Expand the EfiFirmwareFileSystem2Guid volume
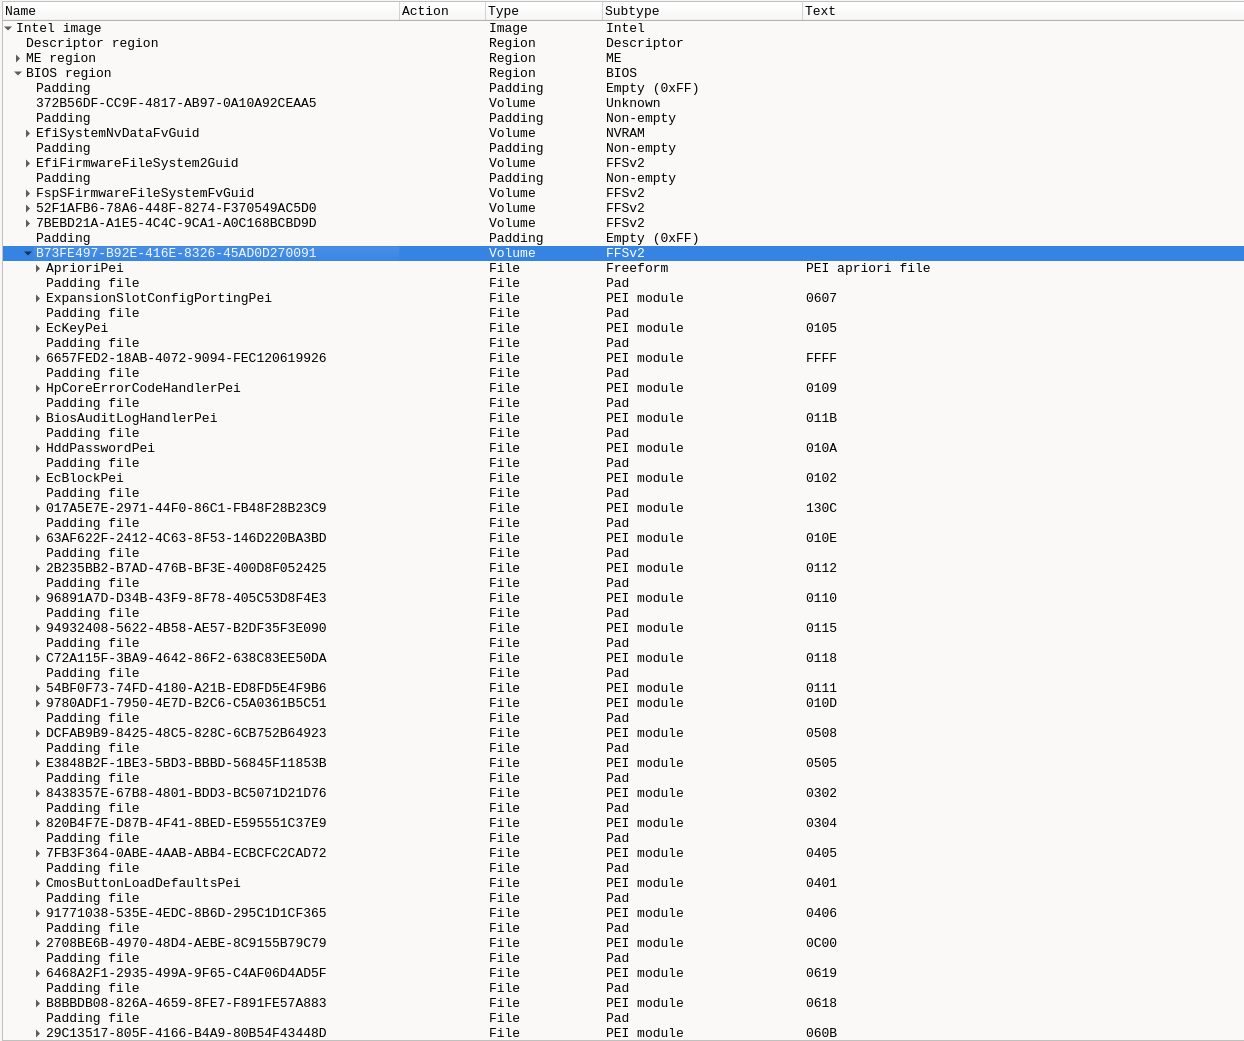The height and width of the screenshot is (1041, 1244). 28,163
